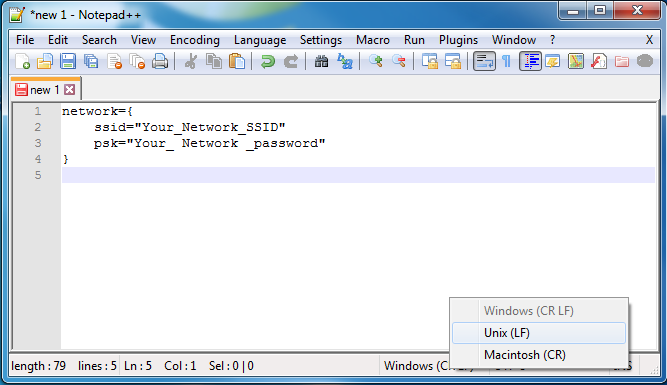Click the text network={ on line 1
Viewport: 667px width, 385px height.
97,111
